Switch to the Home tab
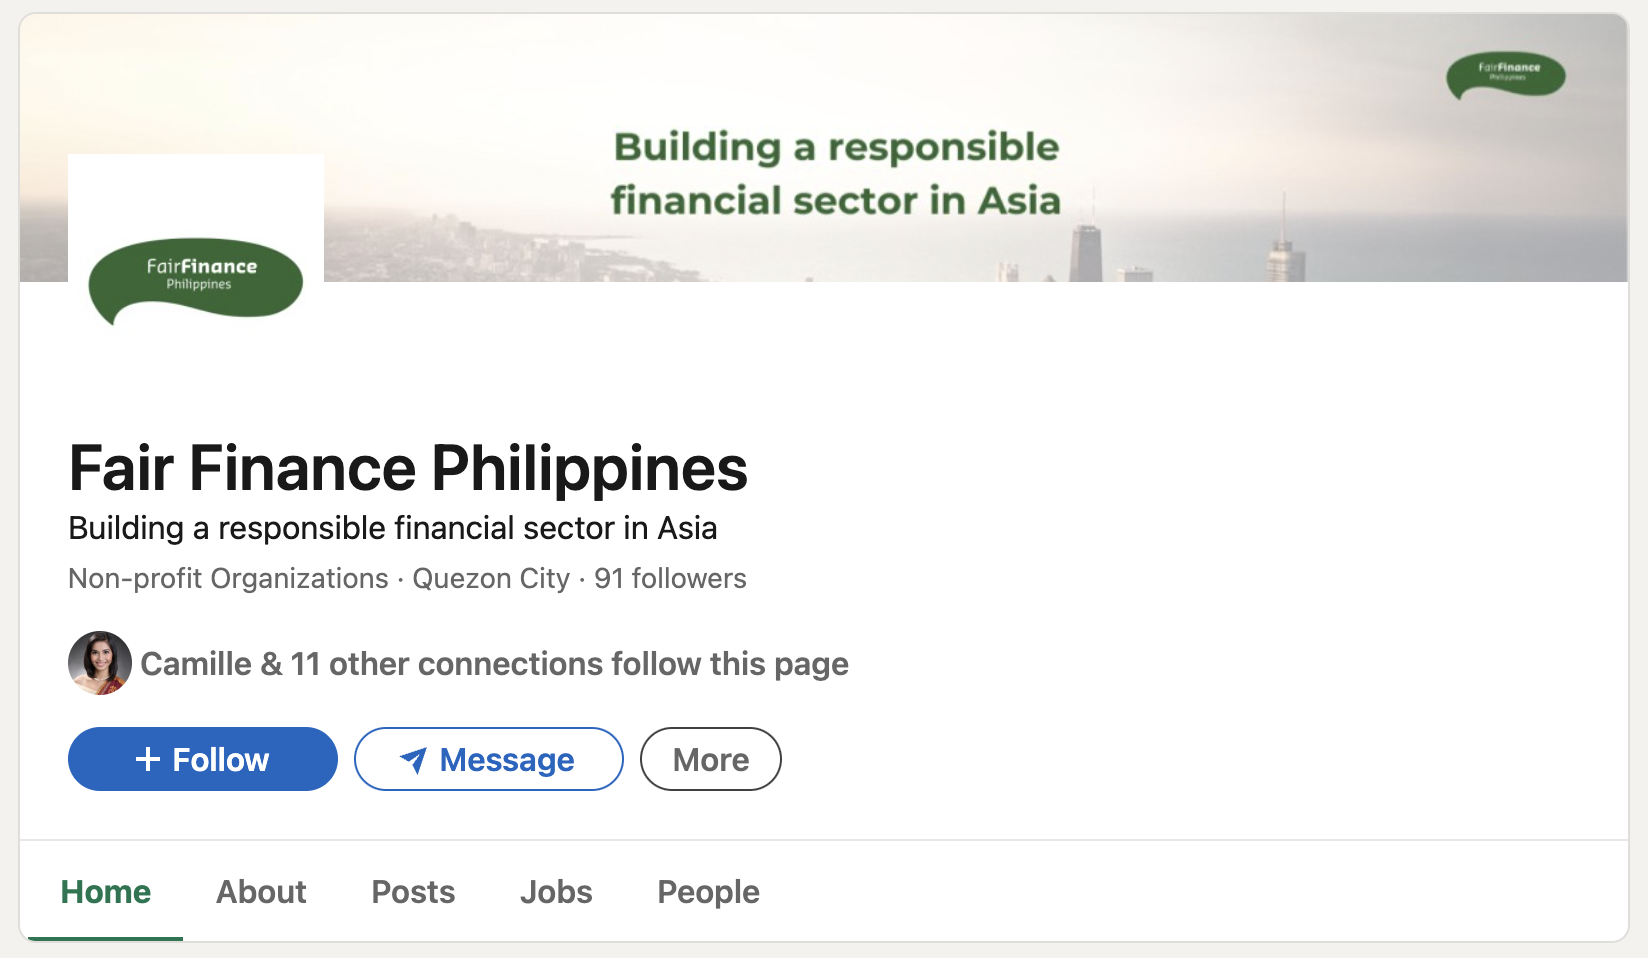 (x=106, y=891)
